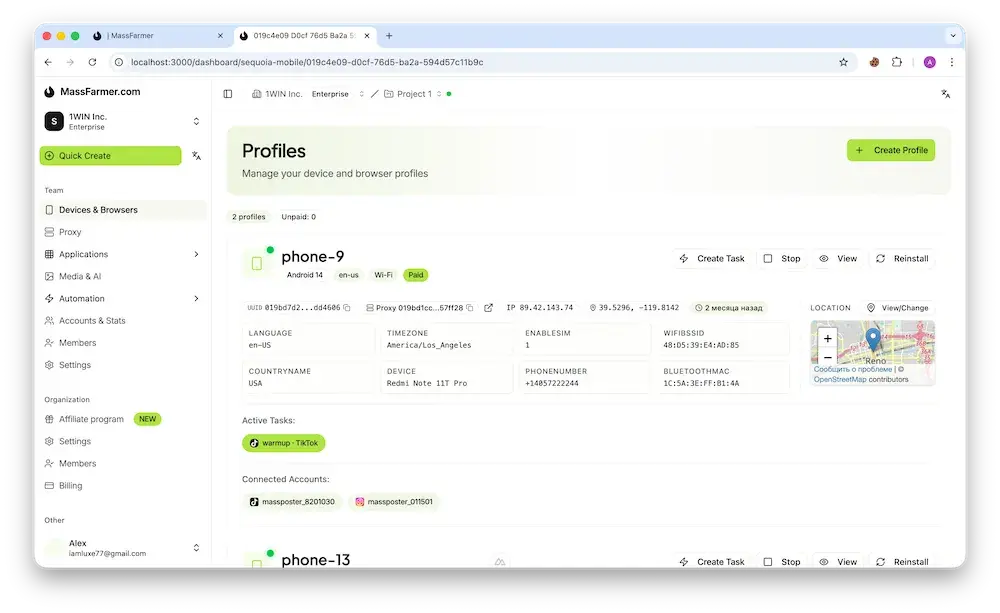
Task: Open the browser extensions puzzle icon
Action: click(897, 62)
